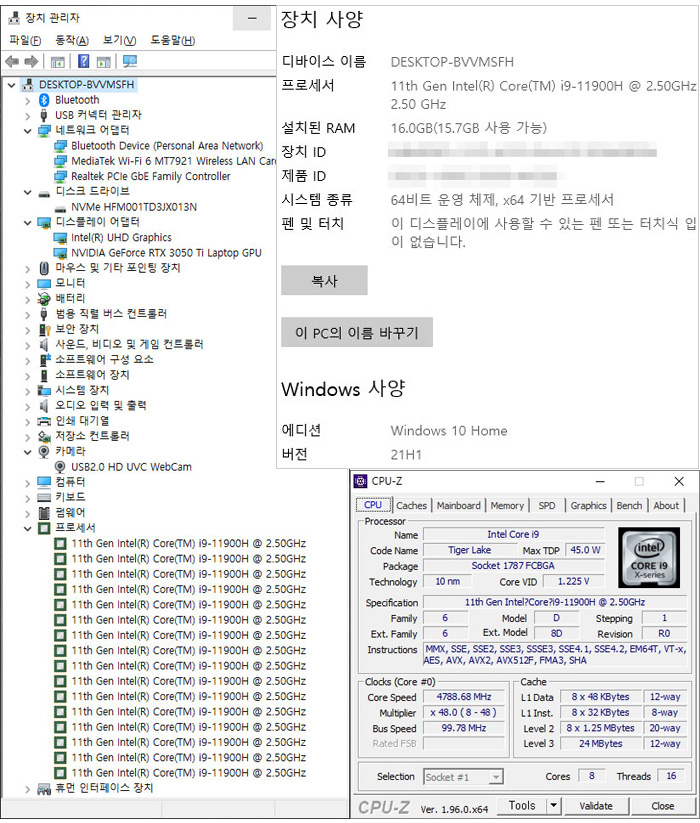Click the Validate button in CPU-Z
700x823 pixels.
pos(596,805)
